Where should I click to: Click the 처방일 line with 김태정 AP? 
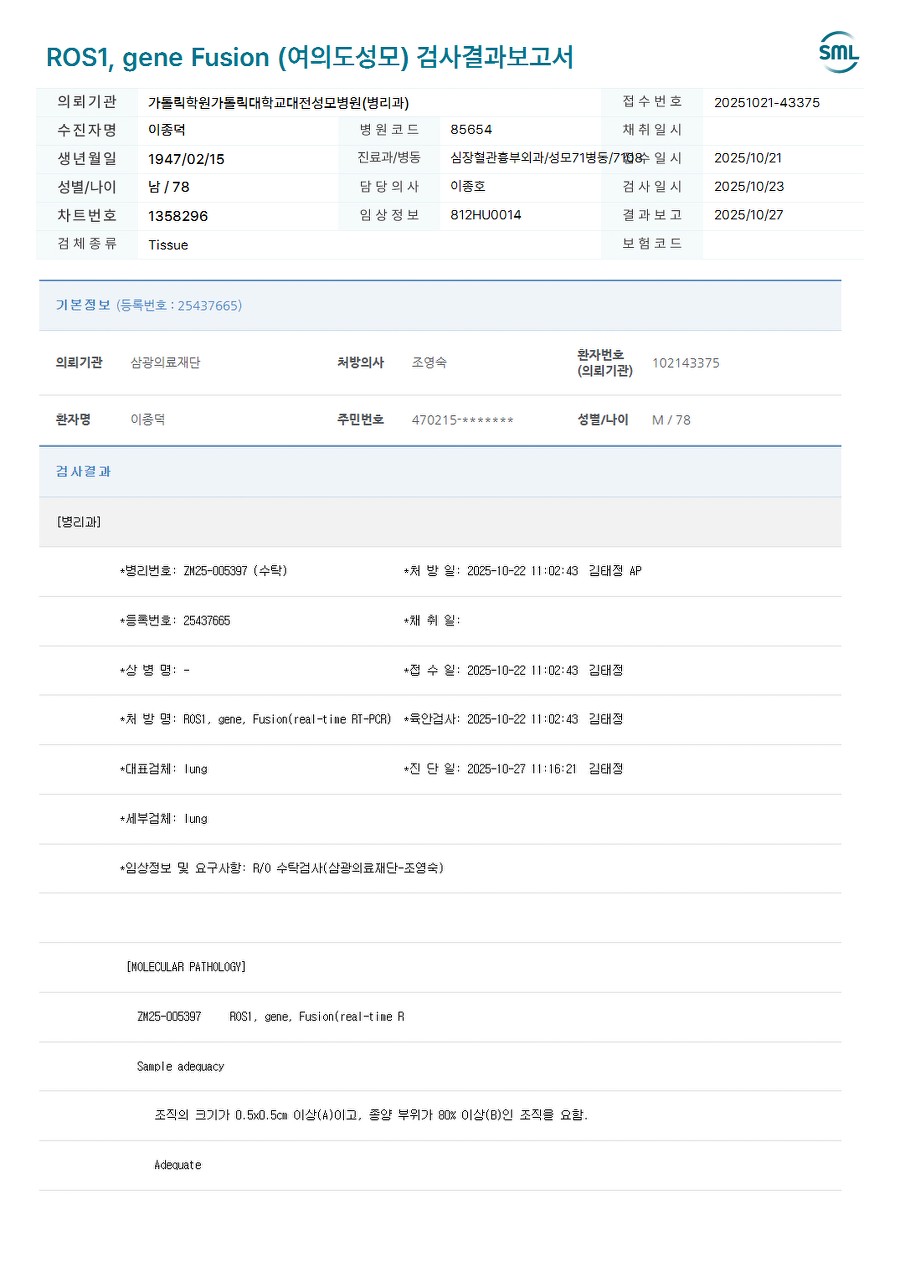(522, 571)
